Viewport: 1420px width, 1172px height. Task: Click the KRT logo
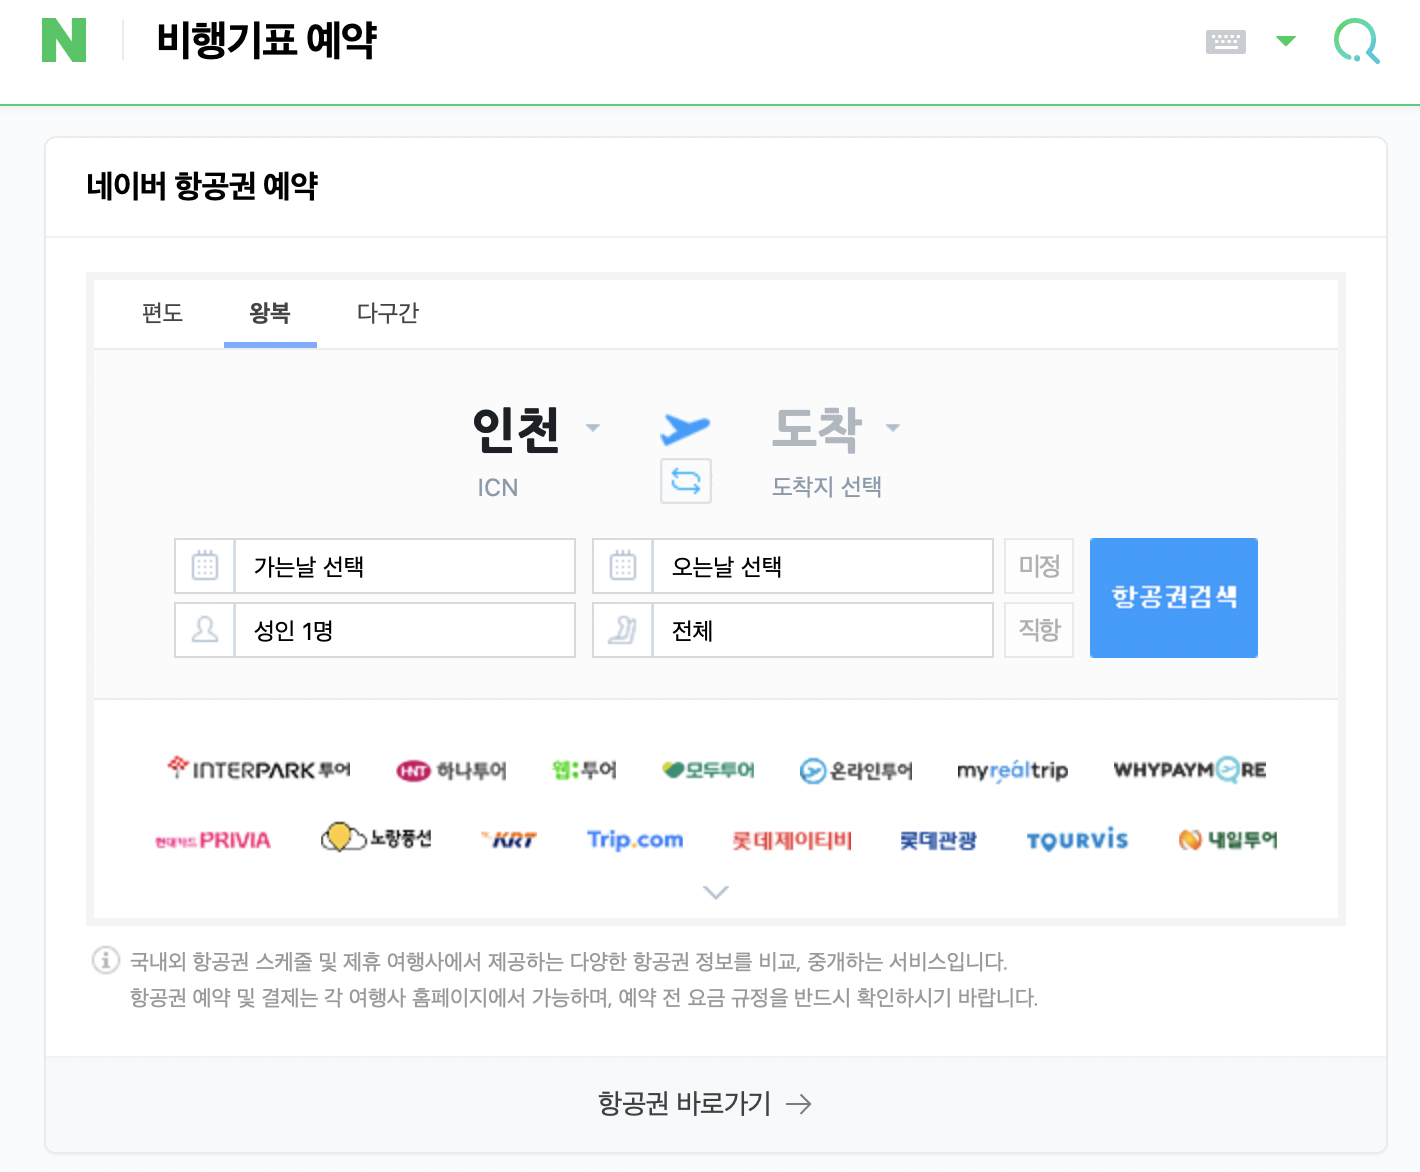tap(509, 840)
